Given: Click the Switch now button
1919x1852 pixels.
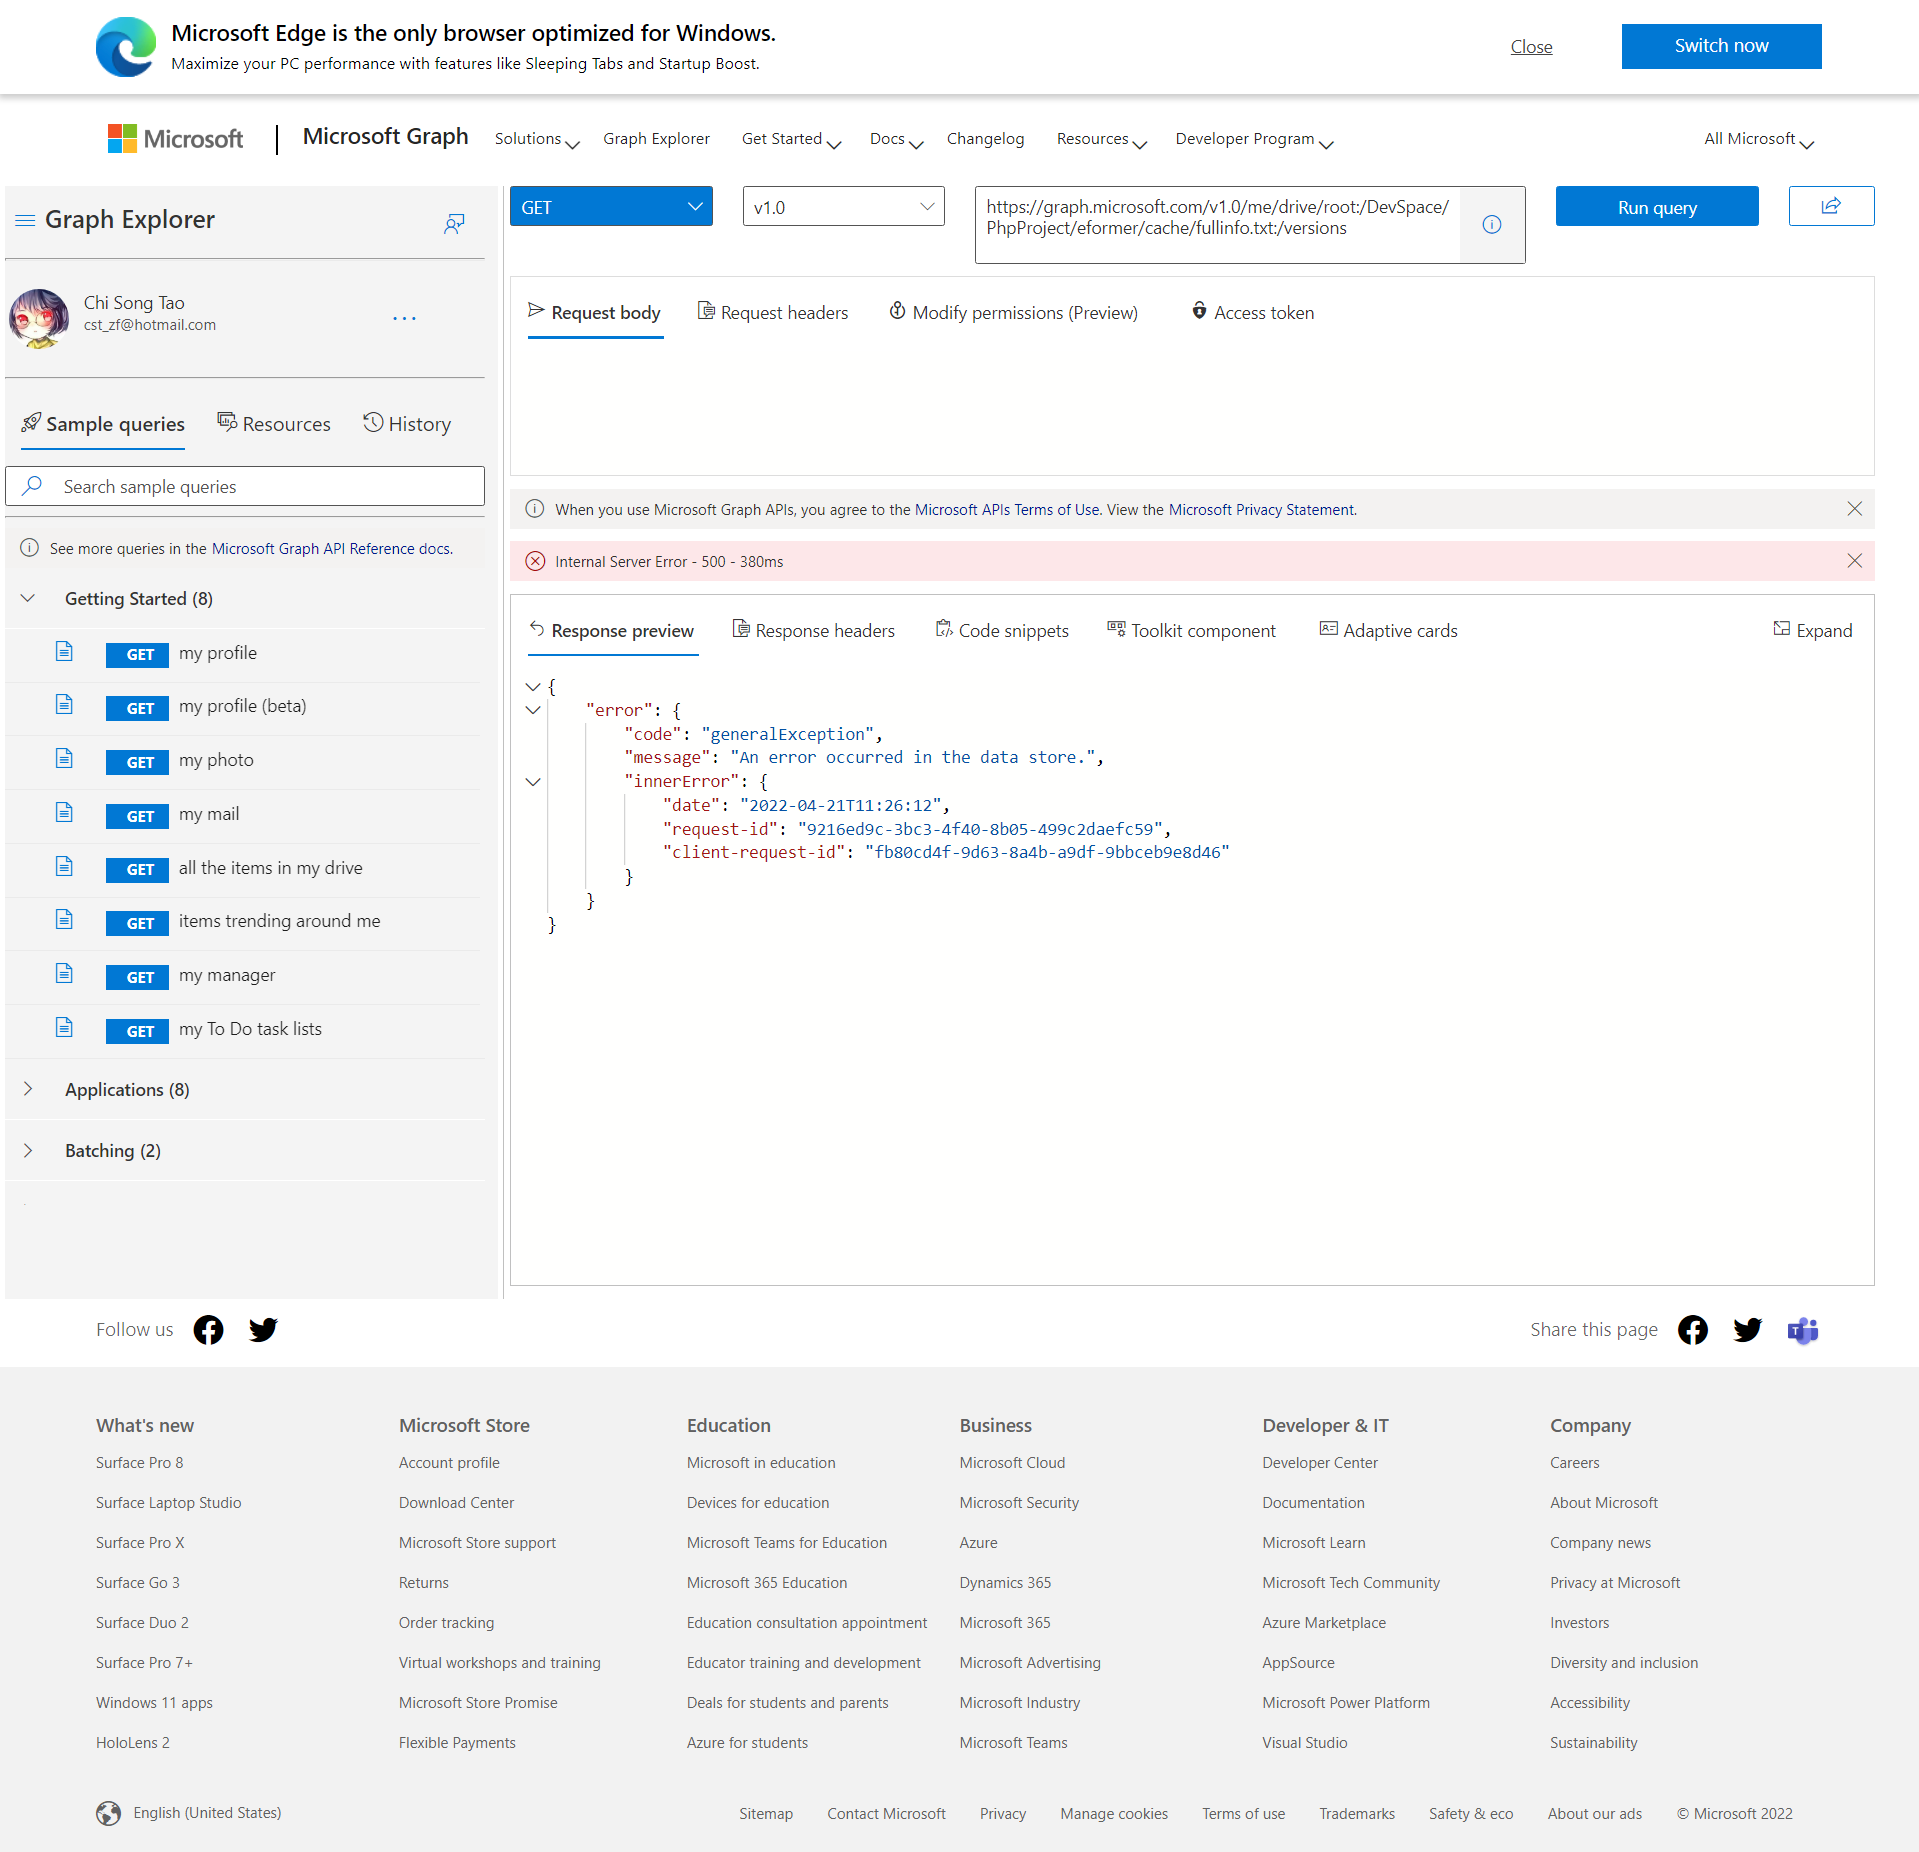Looking at the screenshot, I should pyautogui.click(x=1721, y=46).
